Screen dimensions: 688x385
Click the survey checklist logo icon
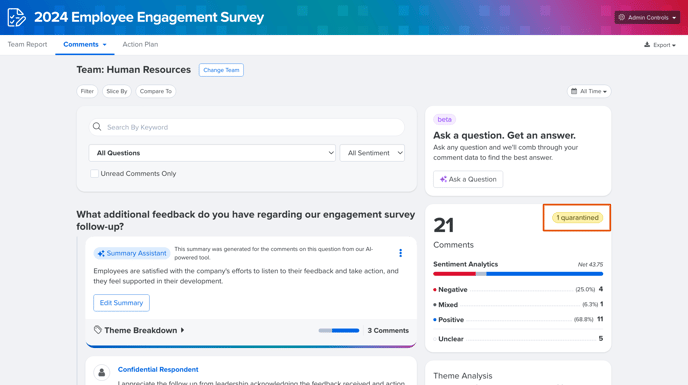[x=17, y=18]
